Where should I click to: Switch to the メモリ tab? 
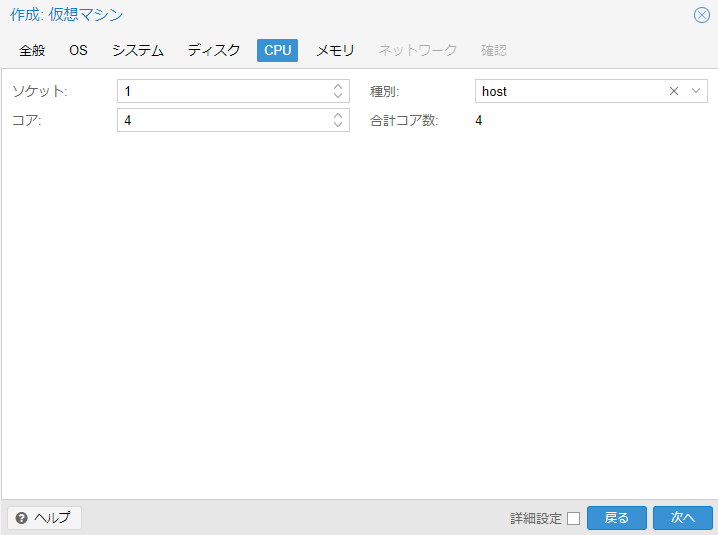coord(335,50)
